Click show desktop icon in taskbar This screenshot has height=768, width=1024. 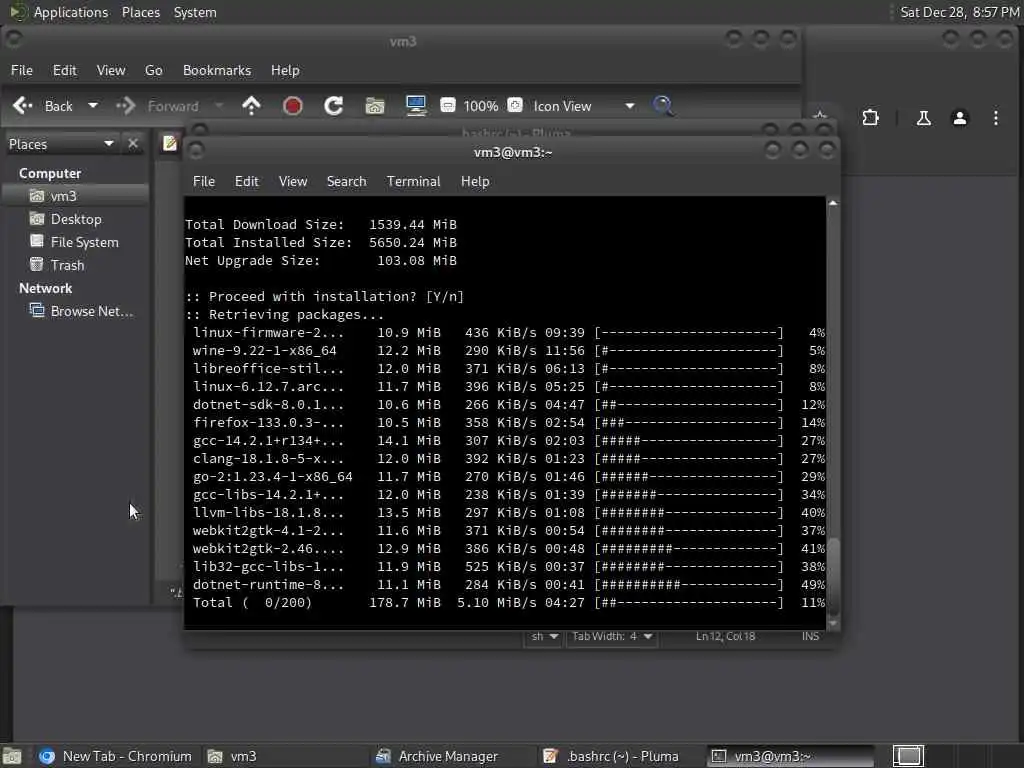[x=12, y=756]
